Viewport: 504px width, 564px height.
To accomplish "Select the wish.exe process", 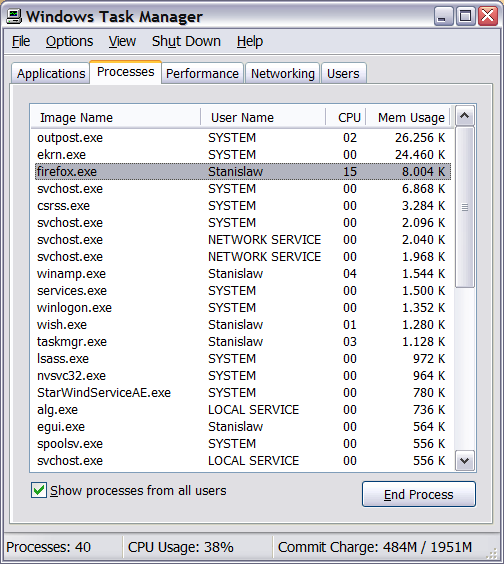I will pos(243,325).
